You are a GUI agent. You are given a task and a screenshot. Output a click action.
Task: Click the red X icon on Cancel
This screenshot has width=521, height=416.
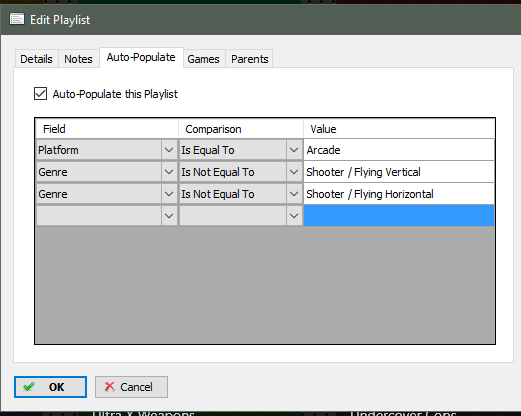pyautogui.click(x=109, y=387)
